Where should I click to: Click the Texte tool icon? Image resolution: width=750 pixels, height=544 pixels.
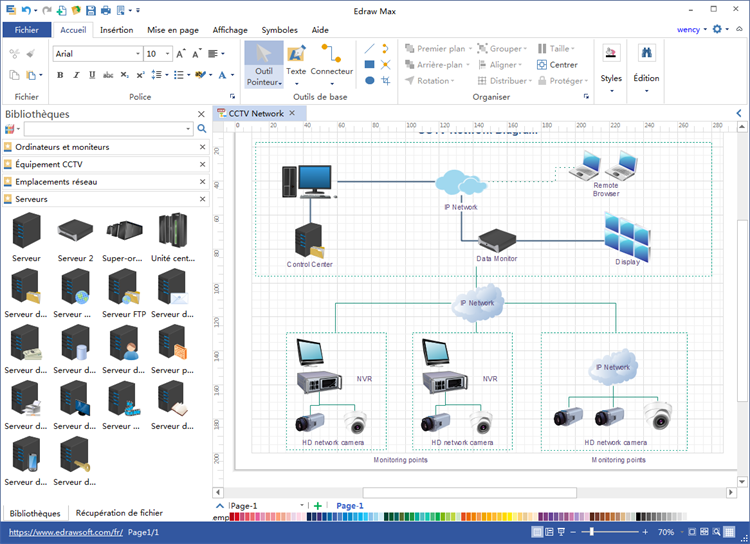[x=296, y=55]
